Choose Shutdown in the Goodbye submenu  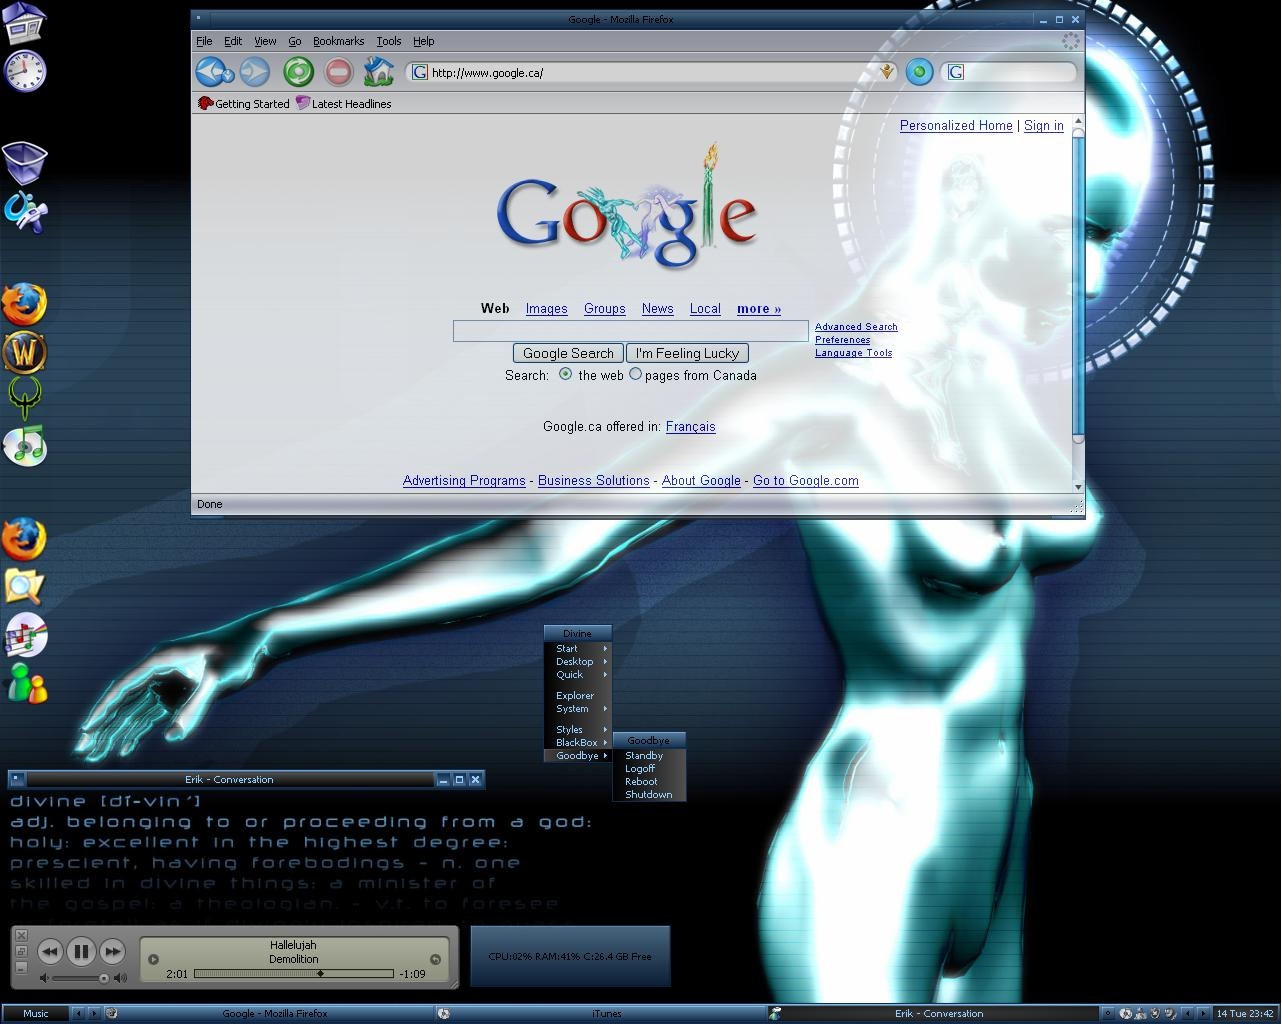coord(649,794)
